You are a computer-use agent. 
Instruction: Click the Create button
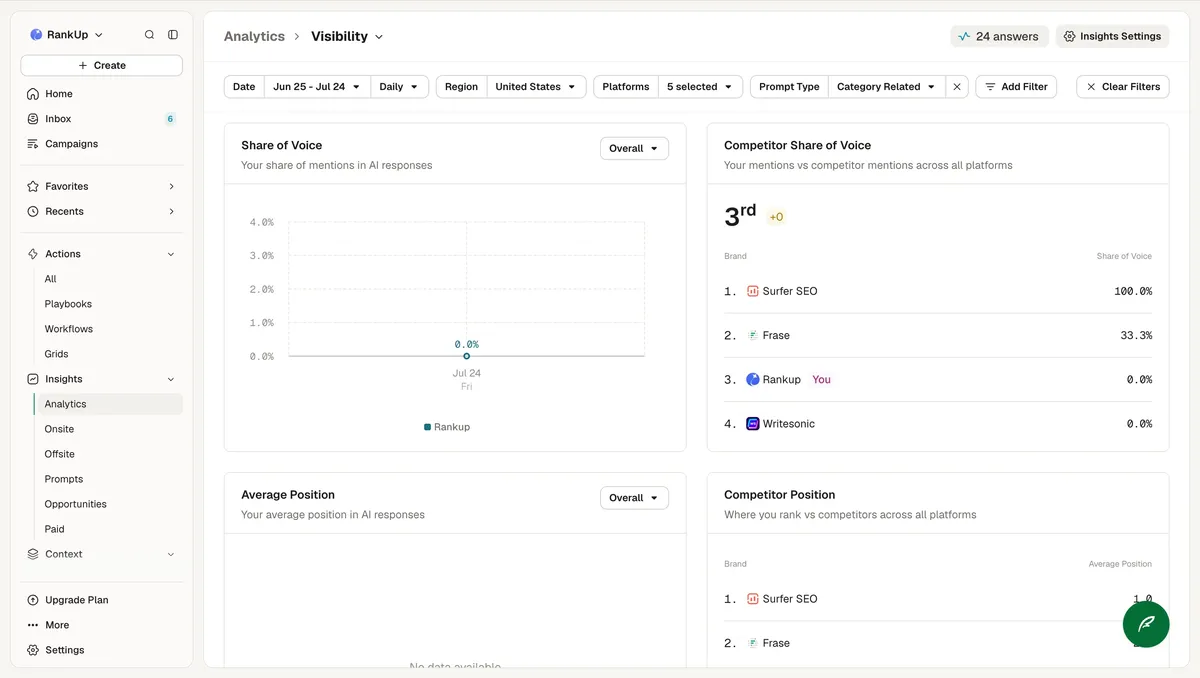[101, 65]
